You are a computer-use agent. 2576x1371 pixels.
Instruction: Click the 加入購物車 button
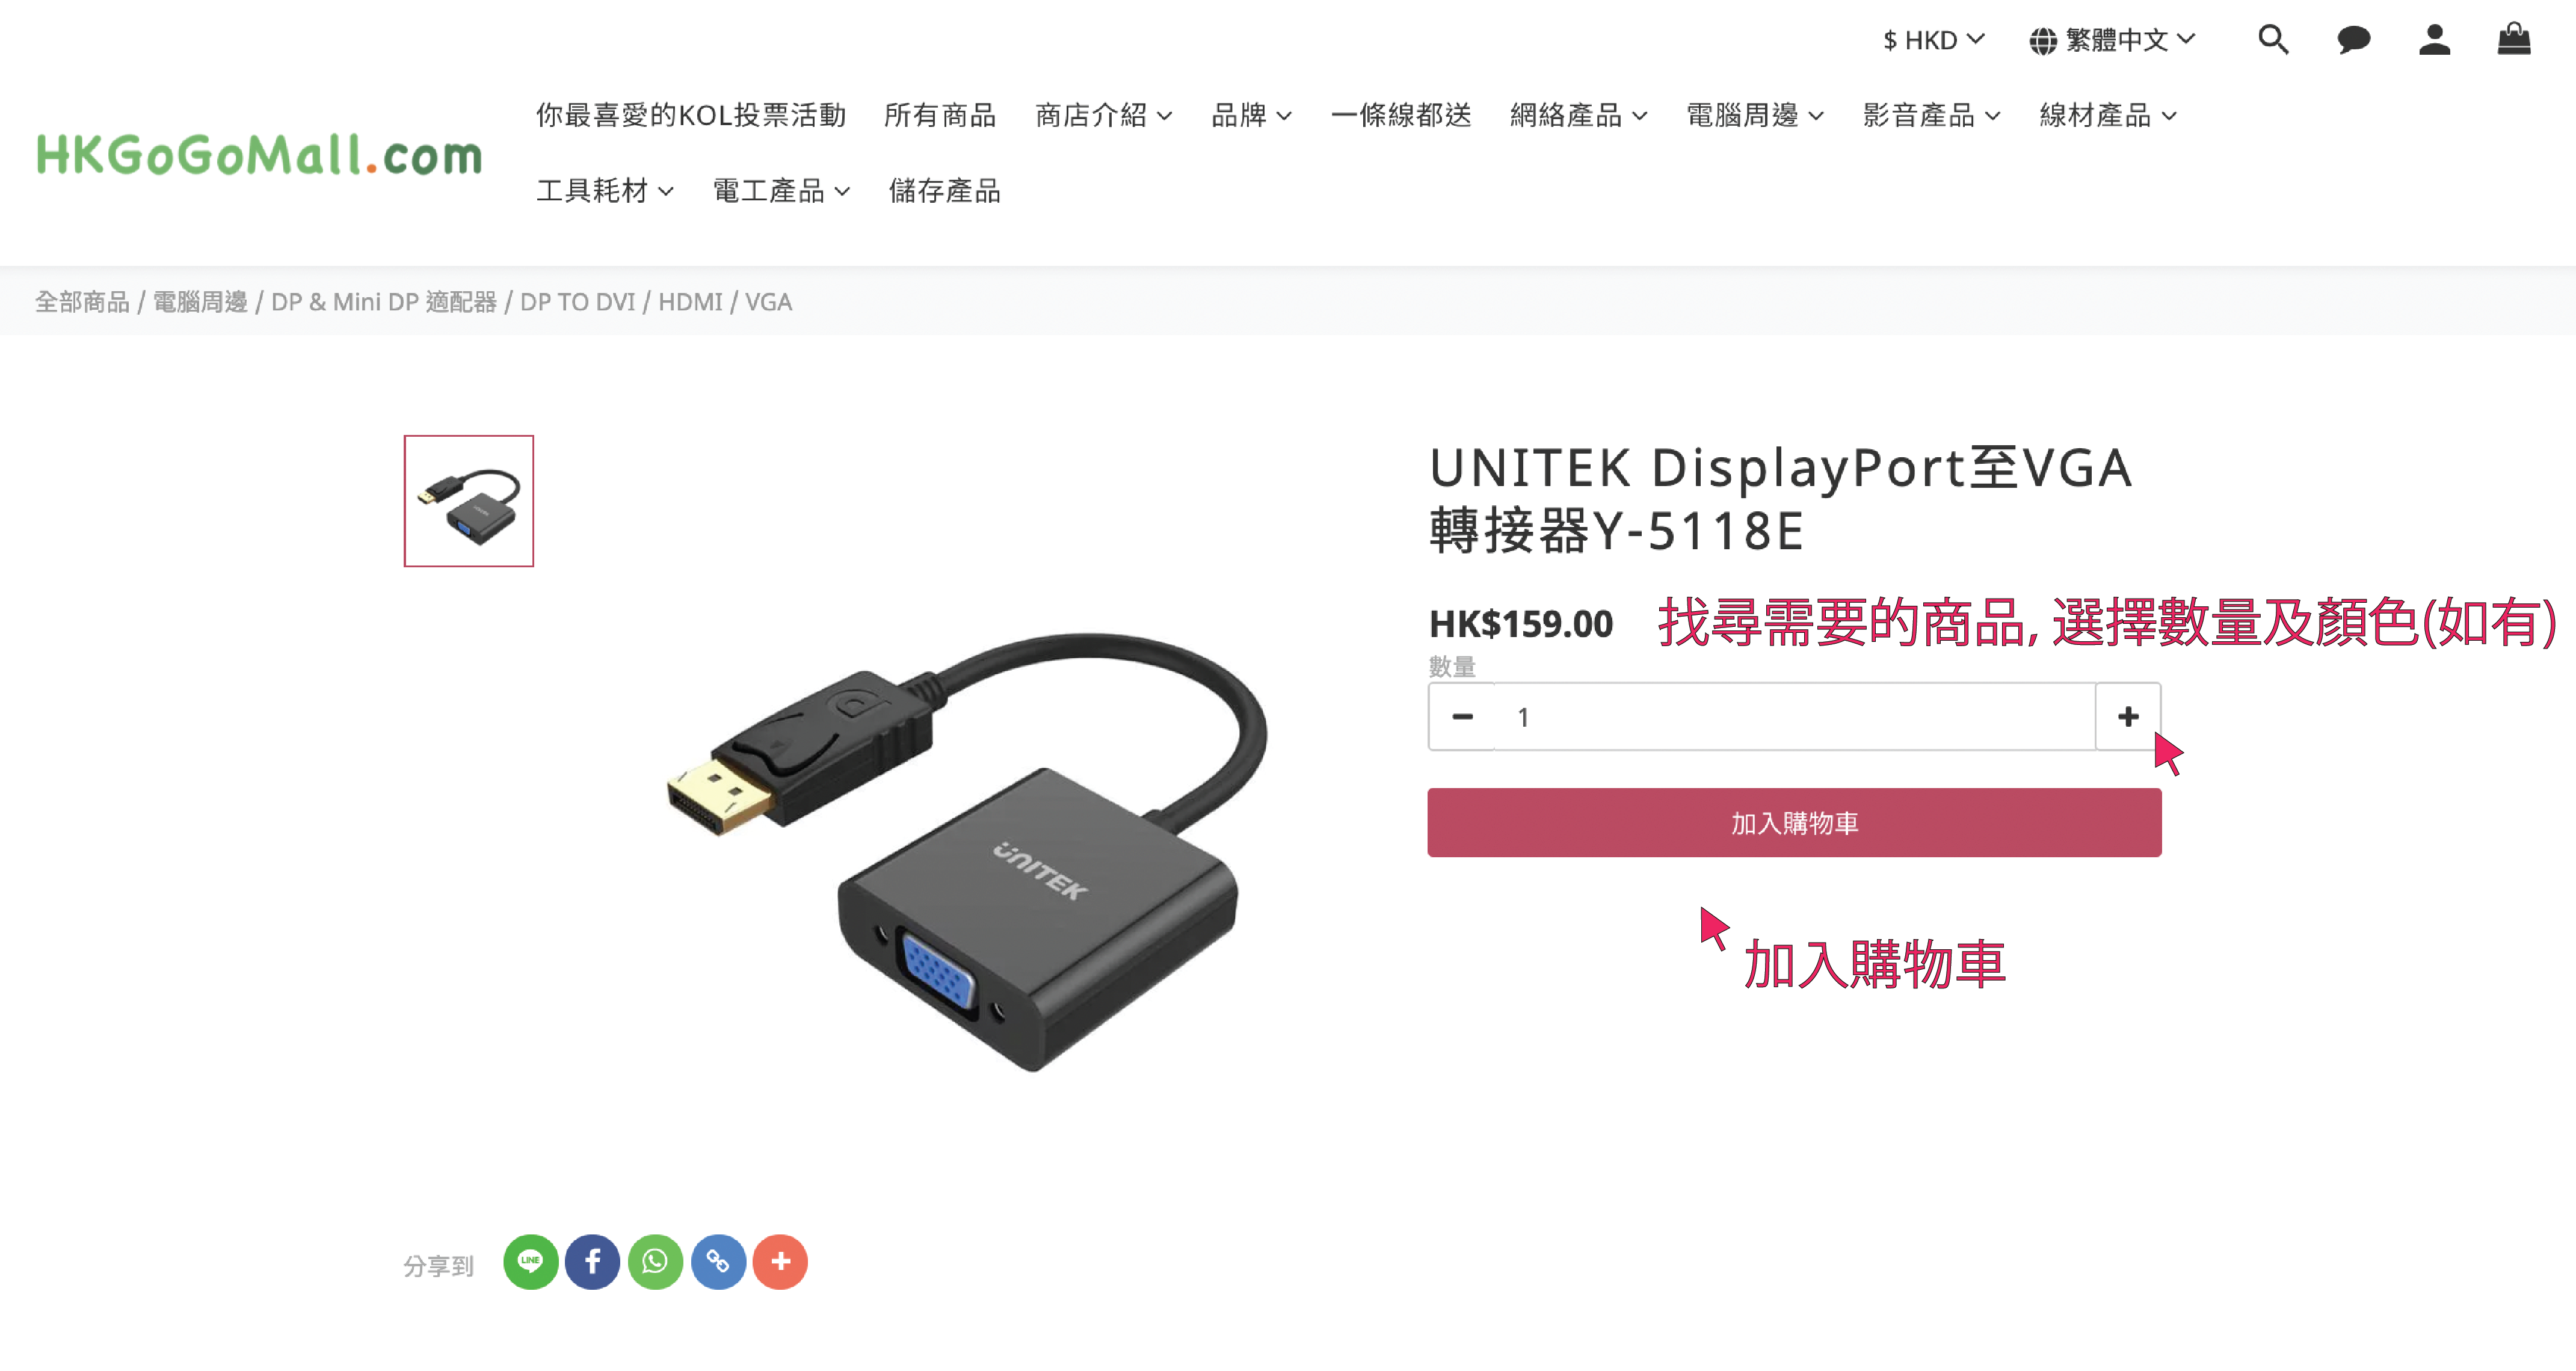click(1794, 822)
